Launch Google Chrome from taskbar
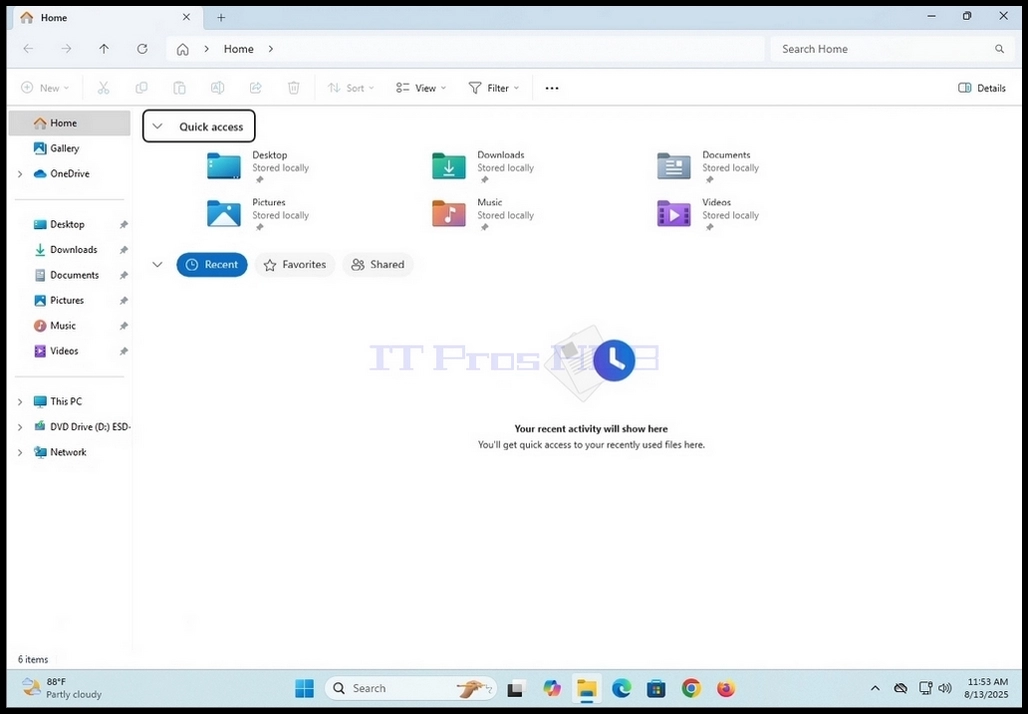 click(x=691, y=688)
